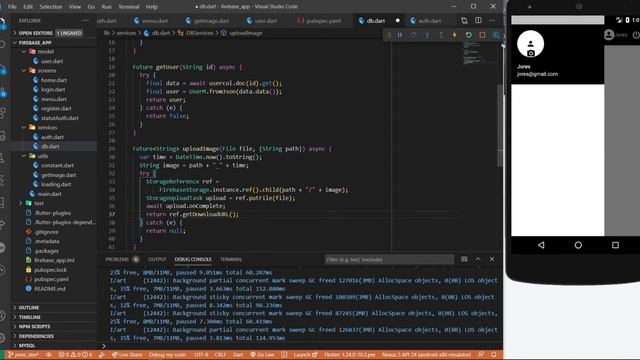Restart the debug session green icon

469,35
